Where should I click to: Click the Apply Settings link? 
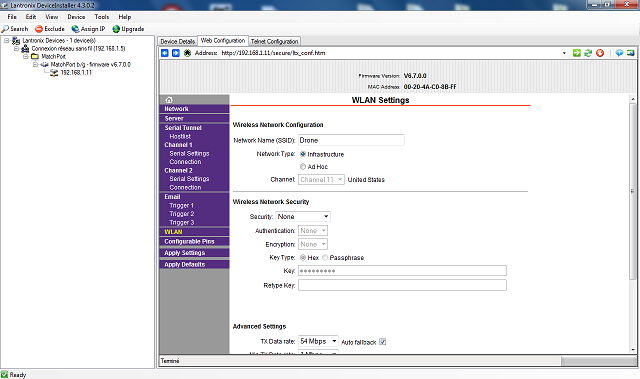[x=184, y=253]
